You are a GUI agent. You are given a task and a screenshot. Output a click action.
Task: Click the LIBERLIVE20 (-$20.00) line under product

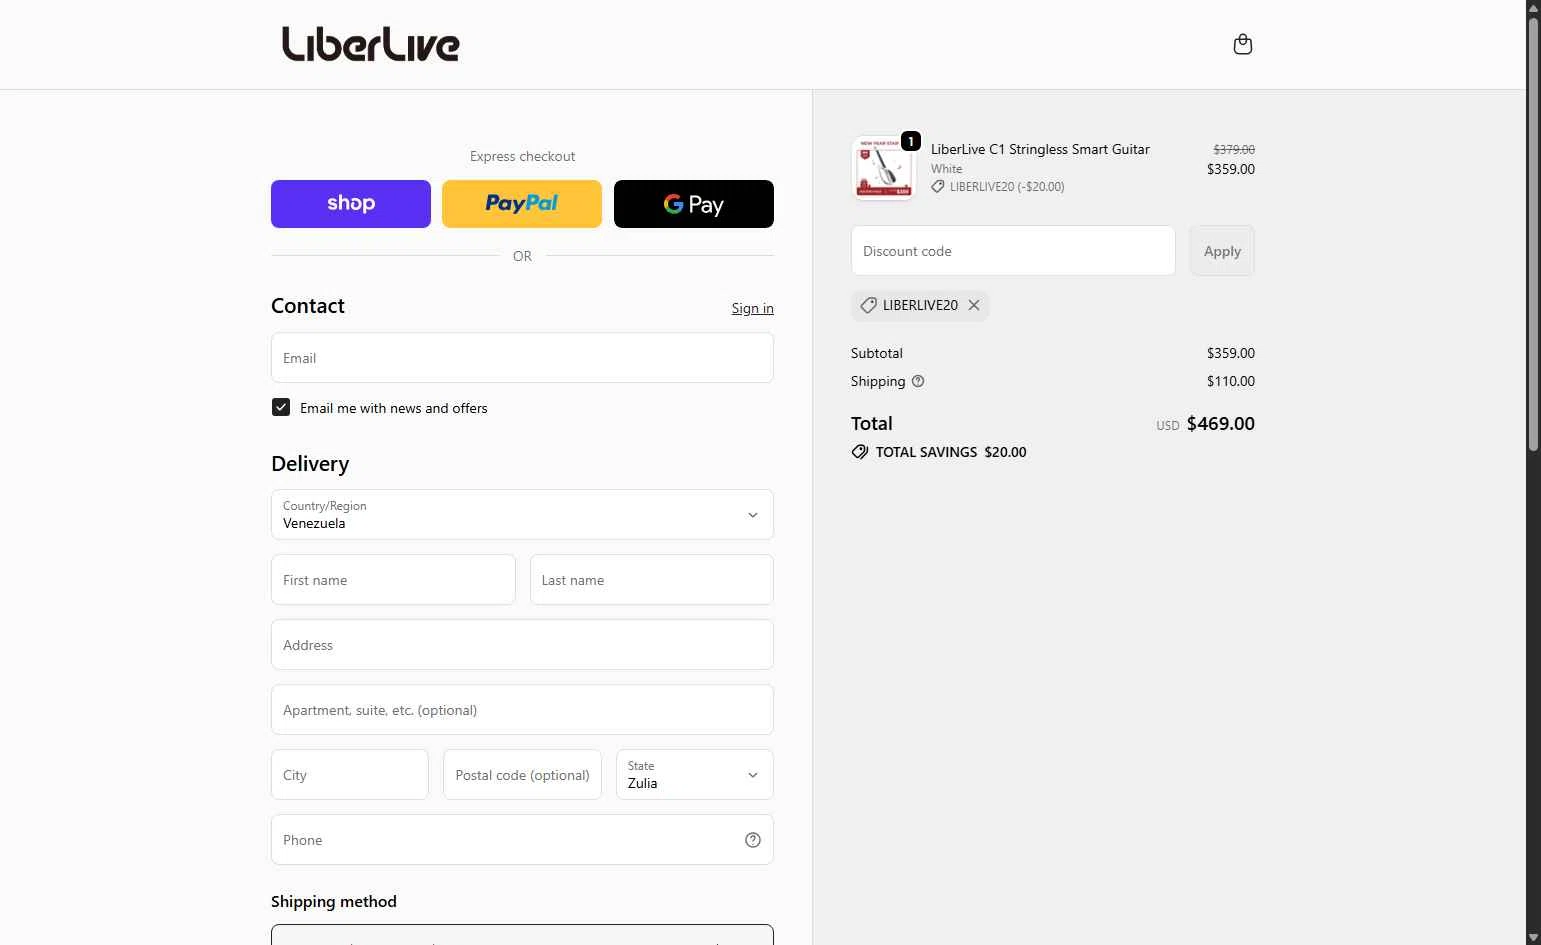coord(998,187)
